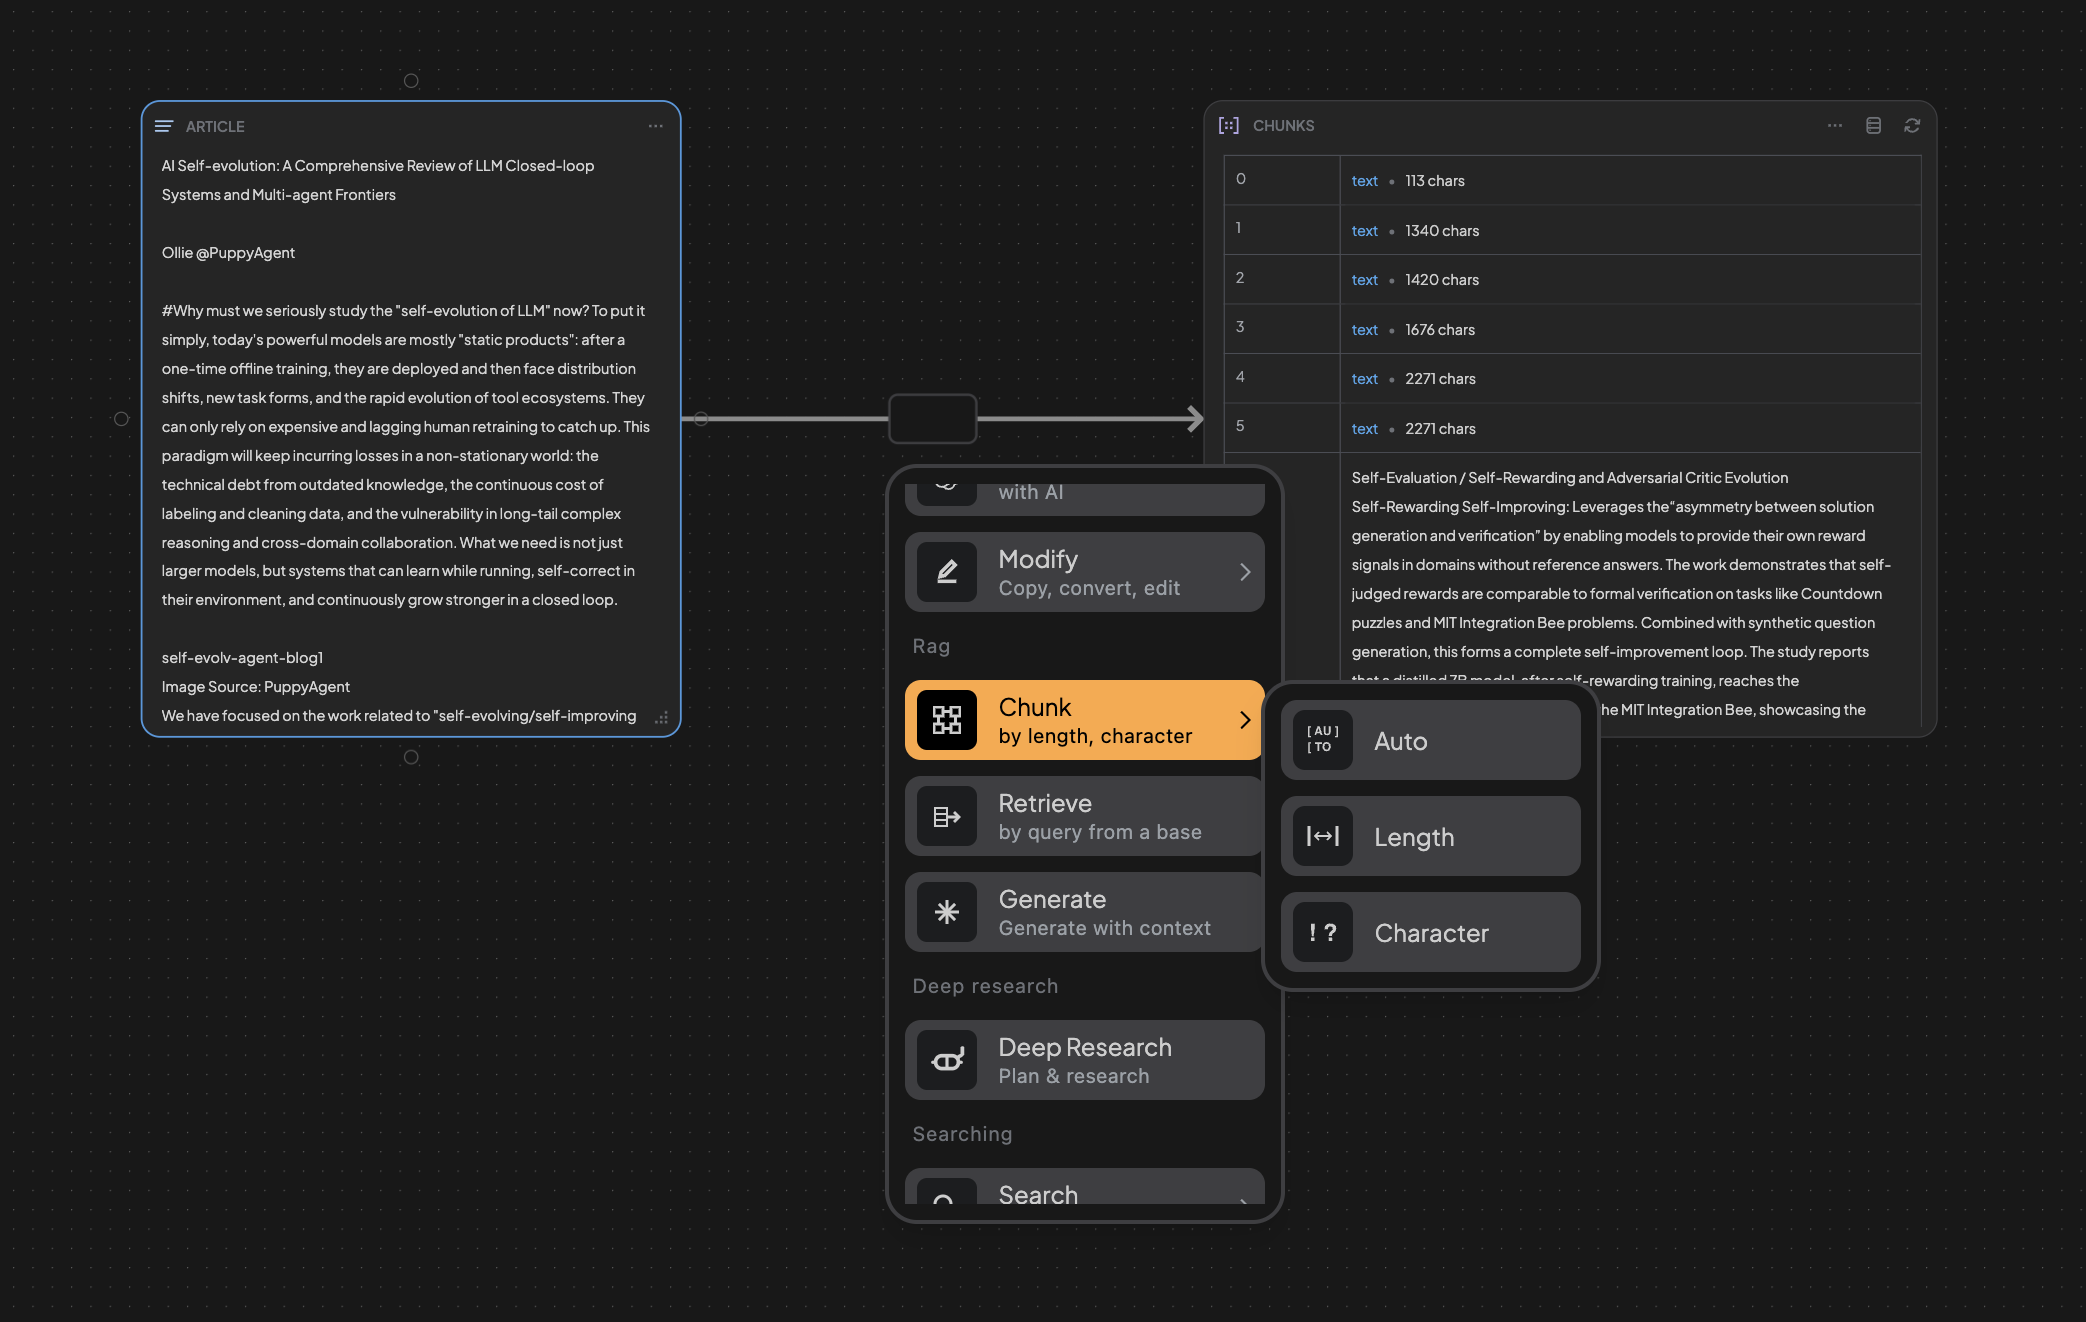The image size is (2086, 1322).
Task: Click the Character punctuation icon
Action: [x=1322, y=932]
